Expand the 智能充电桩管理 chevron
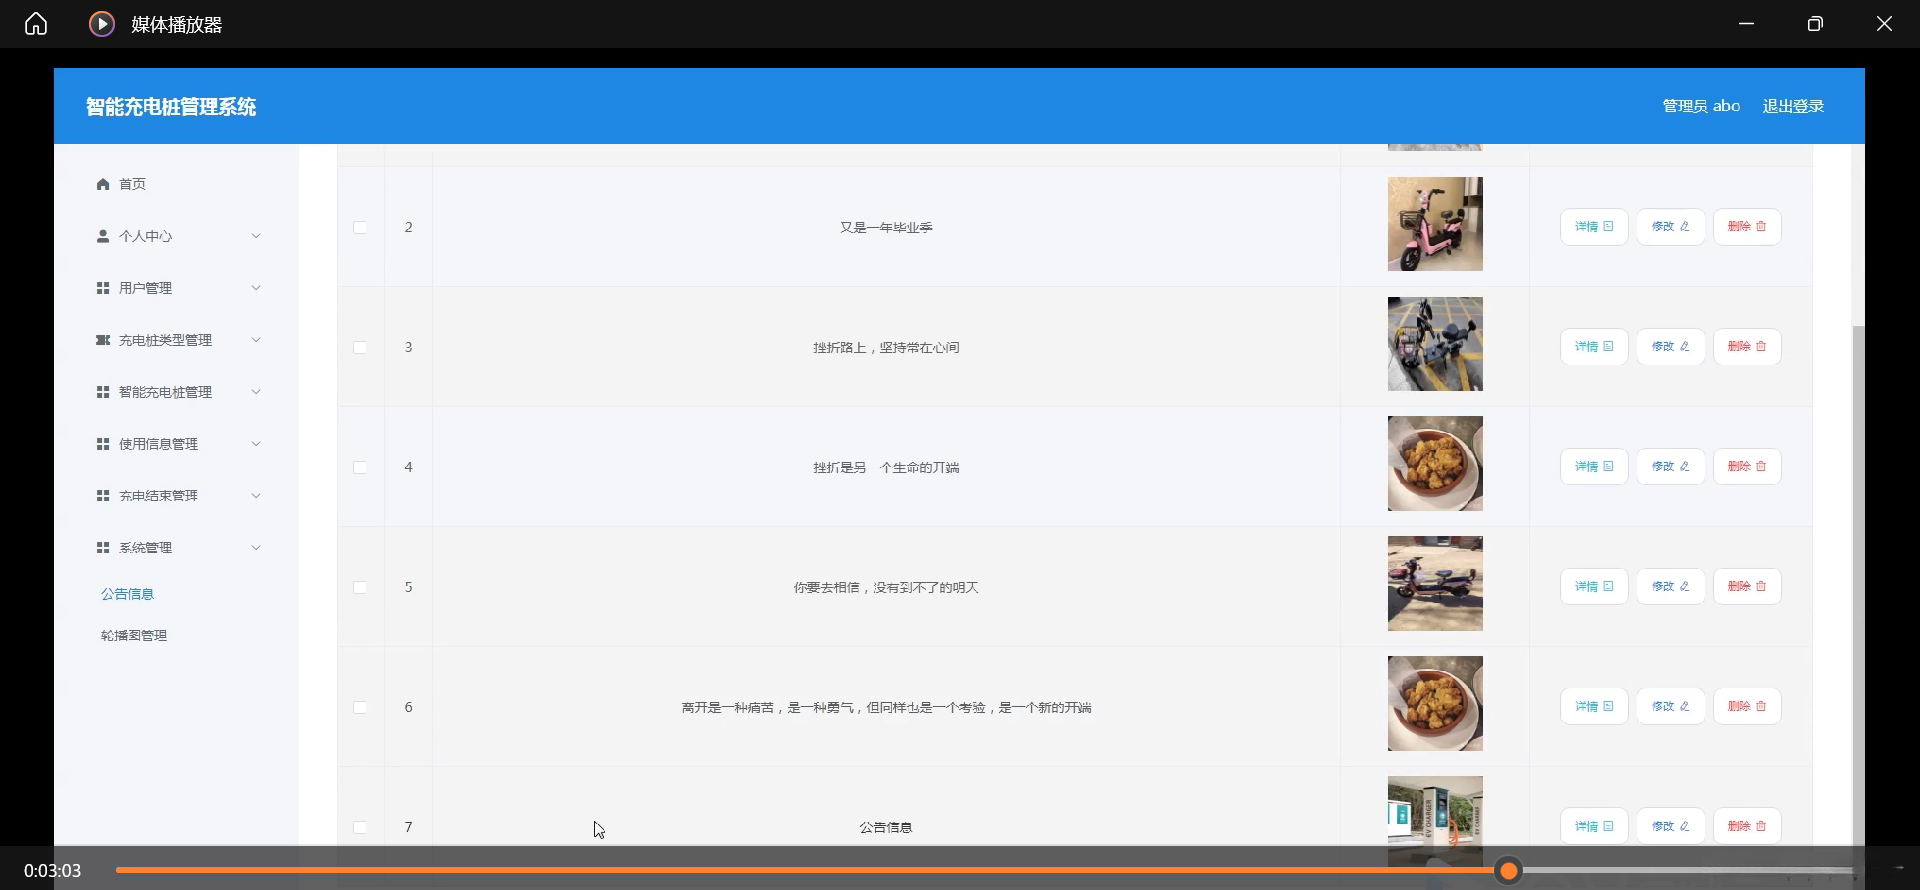 pyautogui.click(x=256, y=392)
